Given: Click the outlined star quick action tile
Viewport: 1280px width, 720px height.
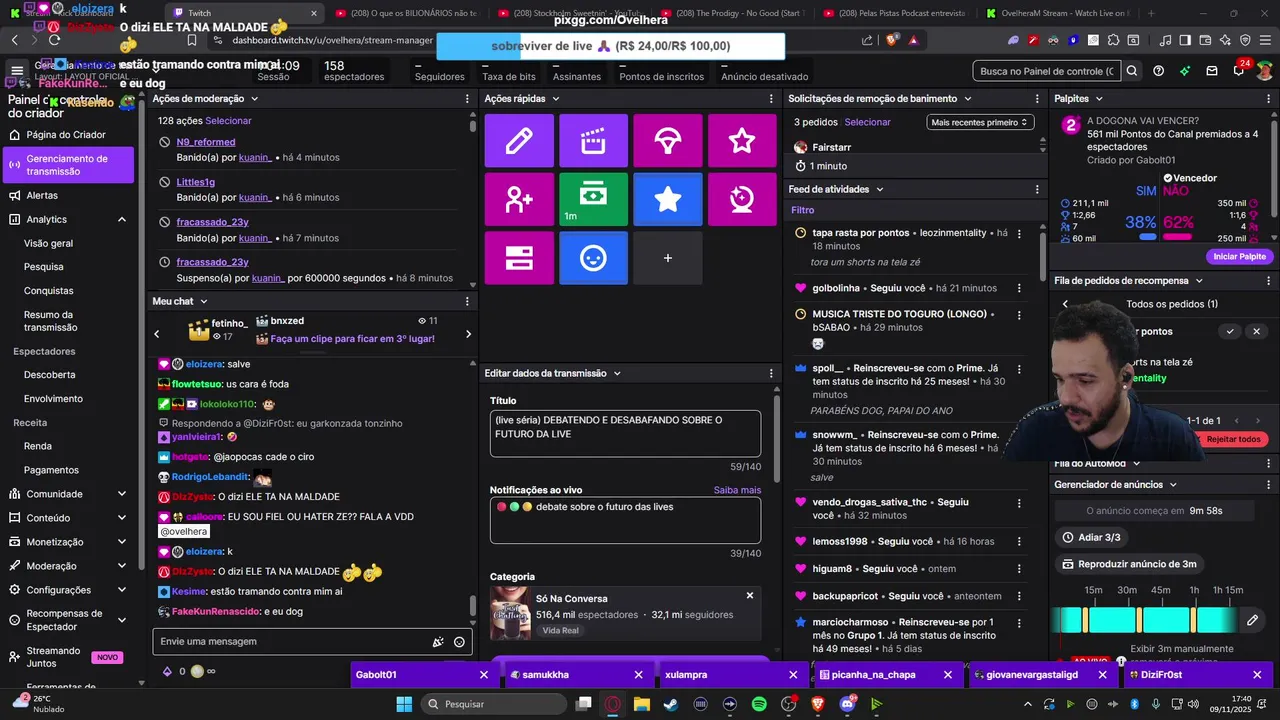Looking at the screenshot, I should pos(742,141).
